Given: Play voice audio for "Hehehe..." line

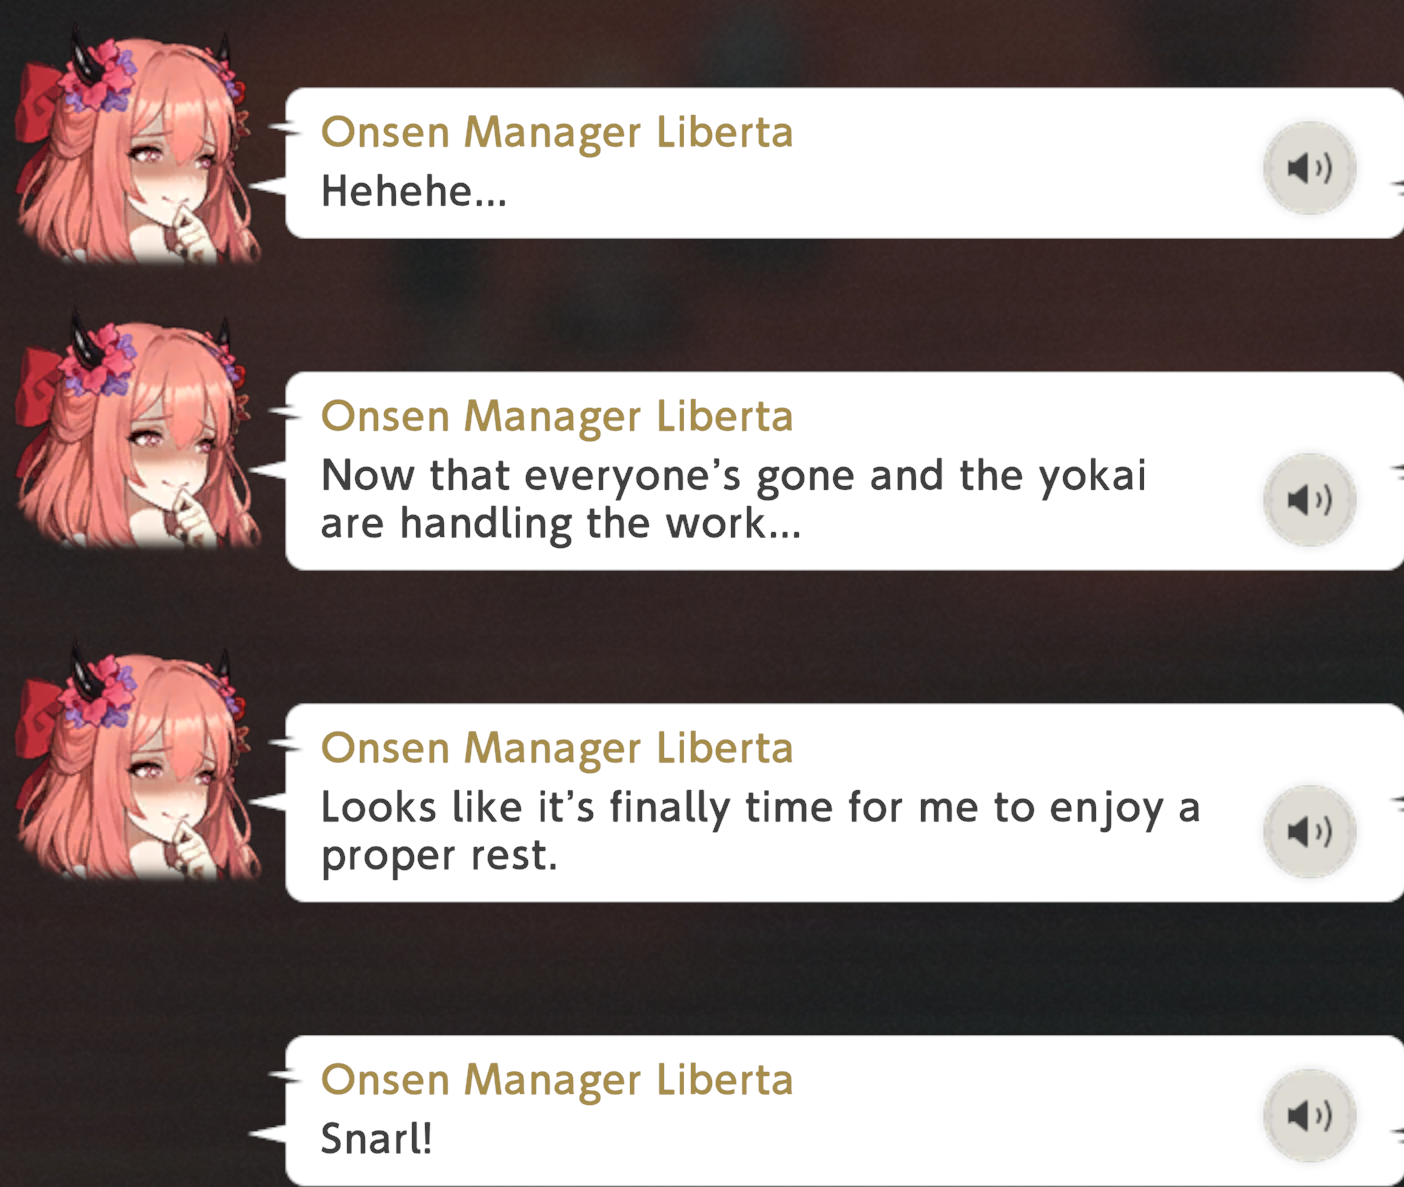Looking at the screenshot, I should [1309, 168].
